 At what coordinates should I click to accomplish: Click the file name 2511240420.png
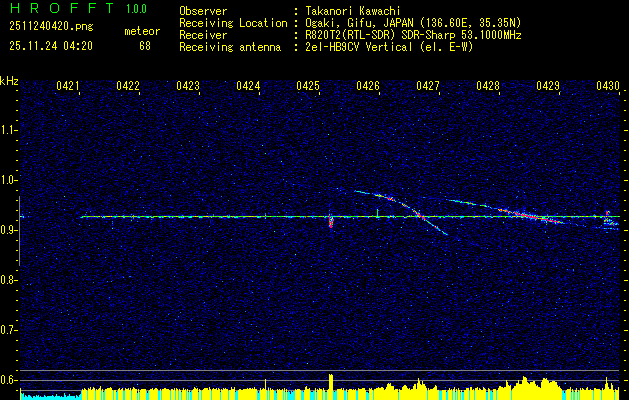tap(51, 27)
